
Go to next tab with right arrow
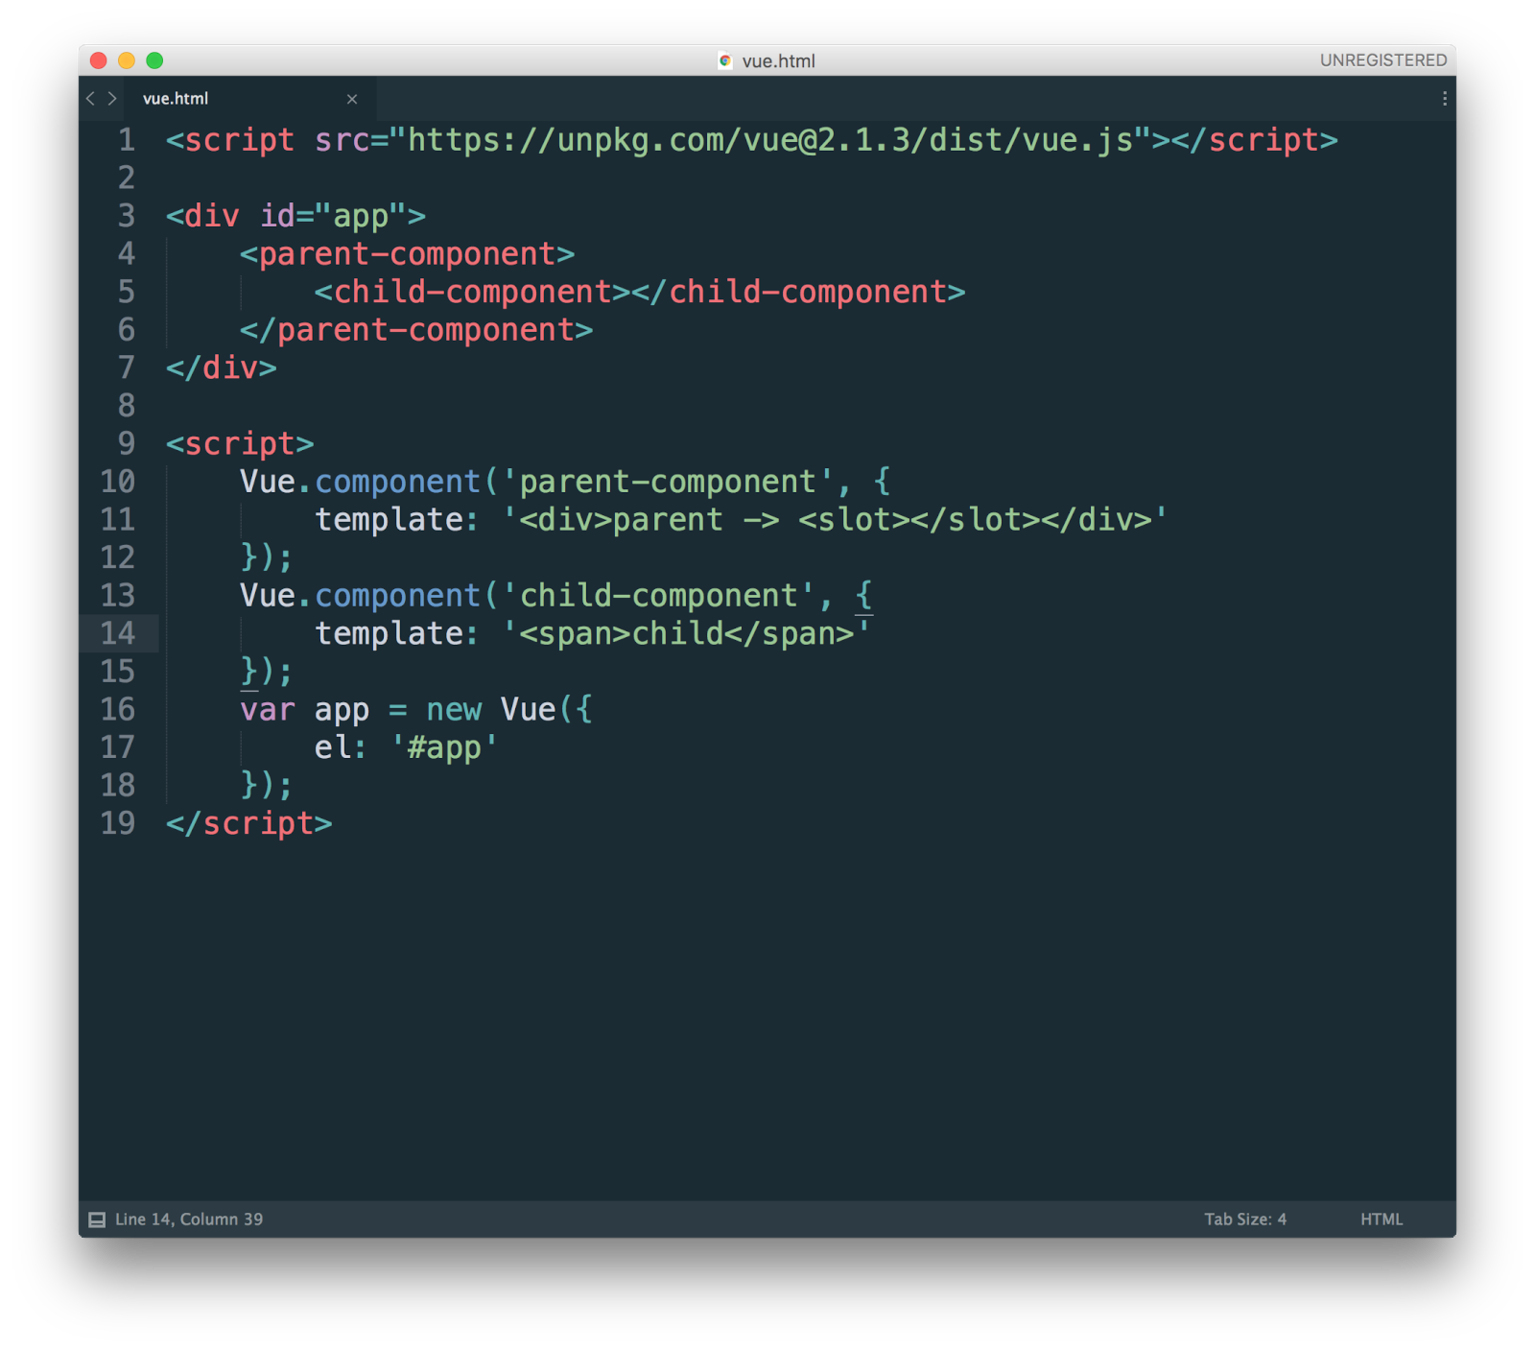(112, 98)
